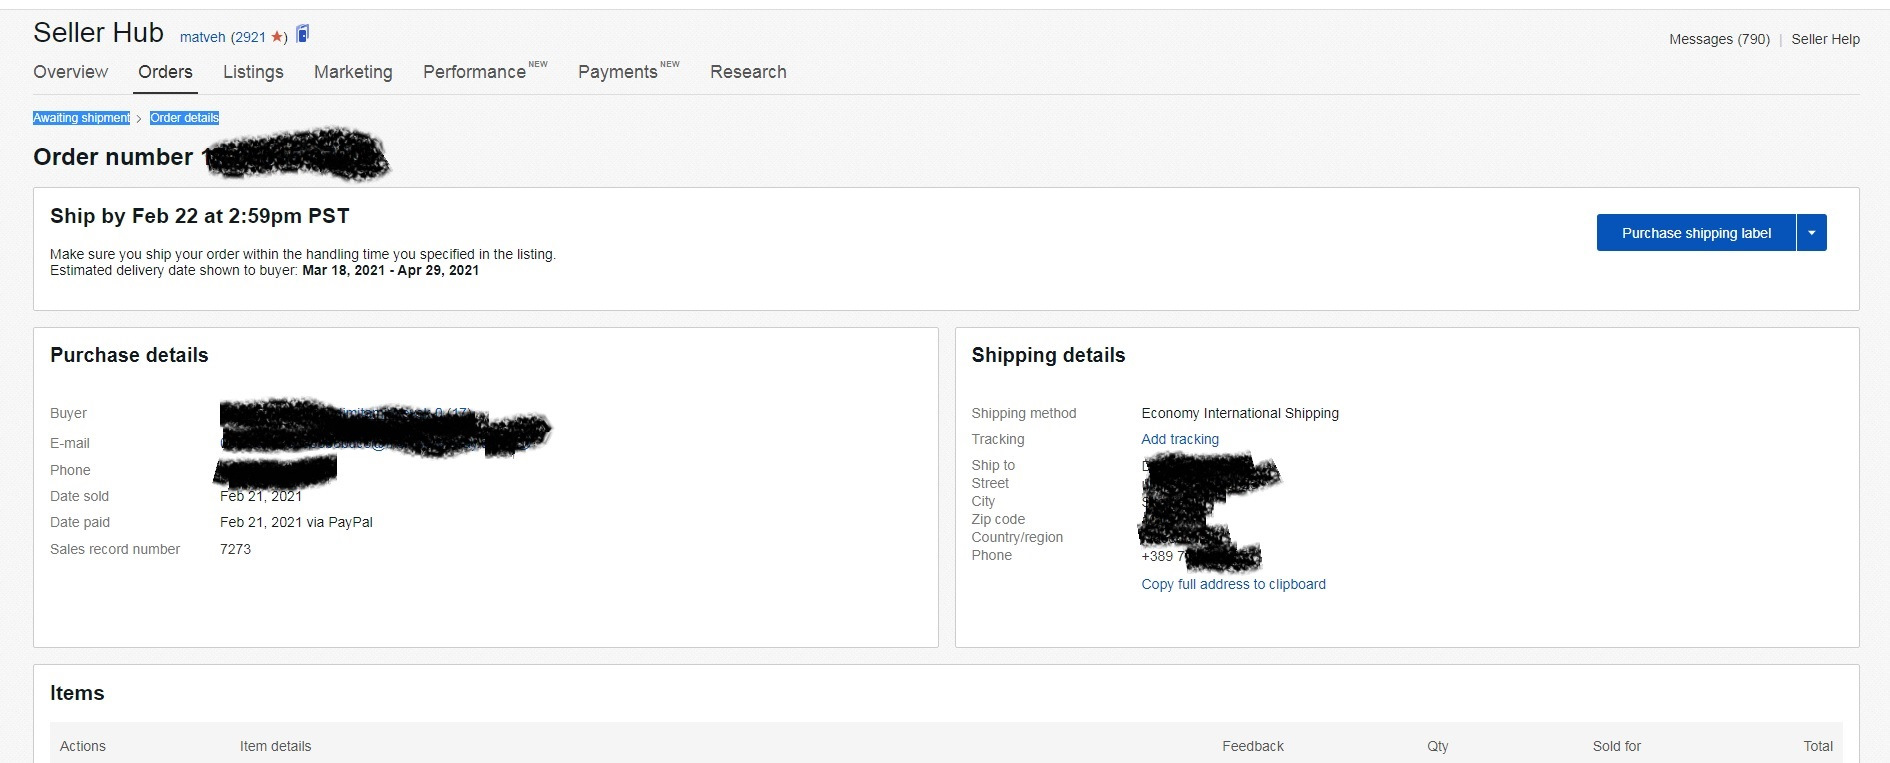Click the blue store icon beside matveh

[x=303, y=34]
